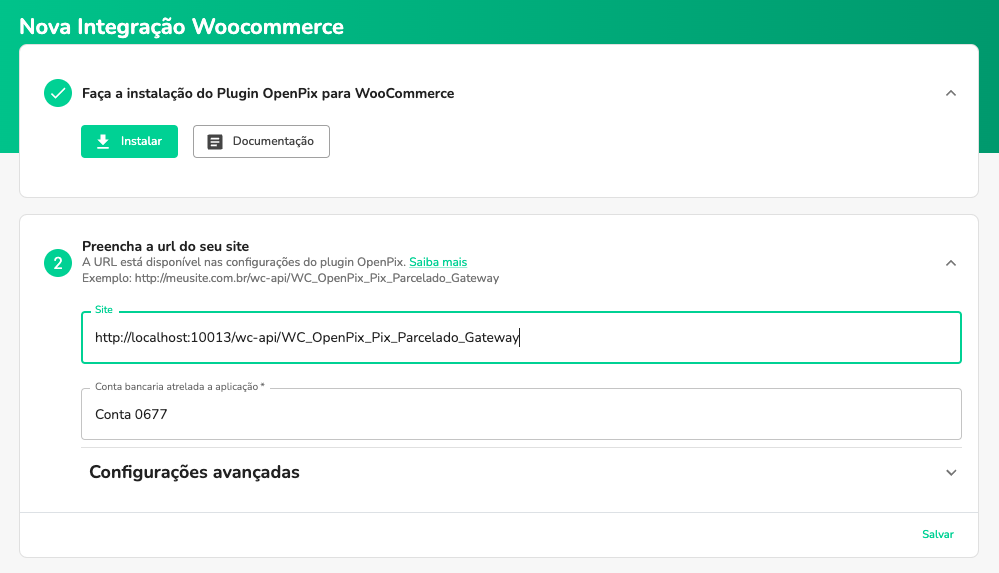The image size is (999, 573).
Task: Click the download arrow icon on Instalar
Action: [102, 142]
